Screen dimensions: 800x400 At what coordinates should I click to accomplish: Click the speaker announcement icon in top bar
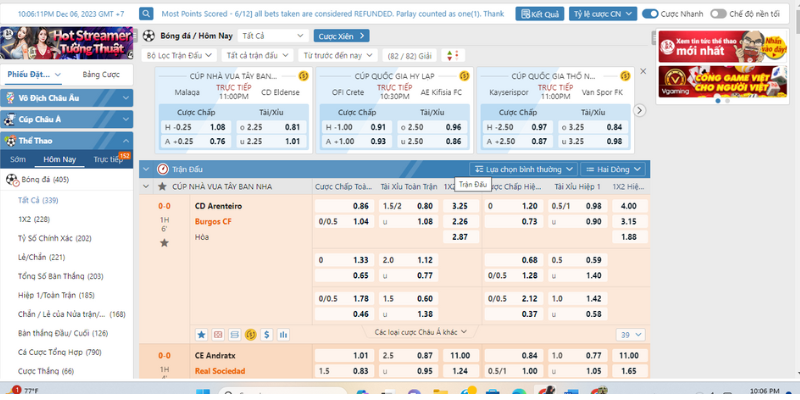tap(147, 15)
